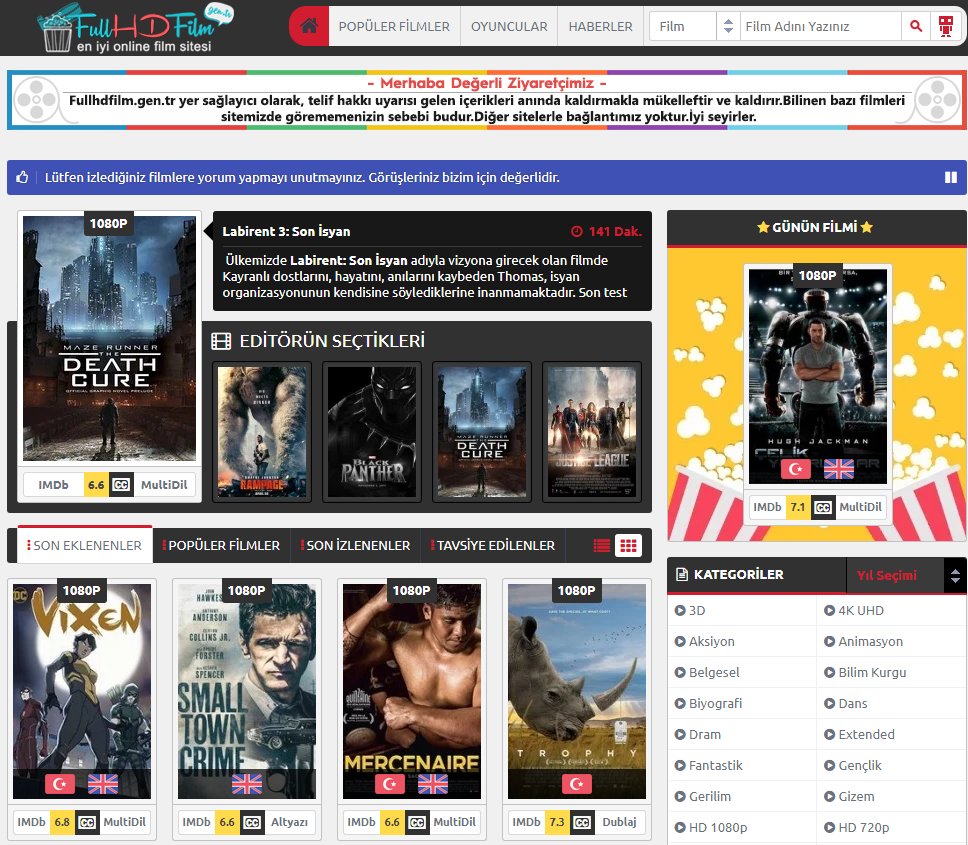Open Justice League poster in Editörün Seçtikleri
The image size is (968, 845).
pyautogui.click(x=591, y=432)
